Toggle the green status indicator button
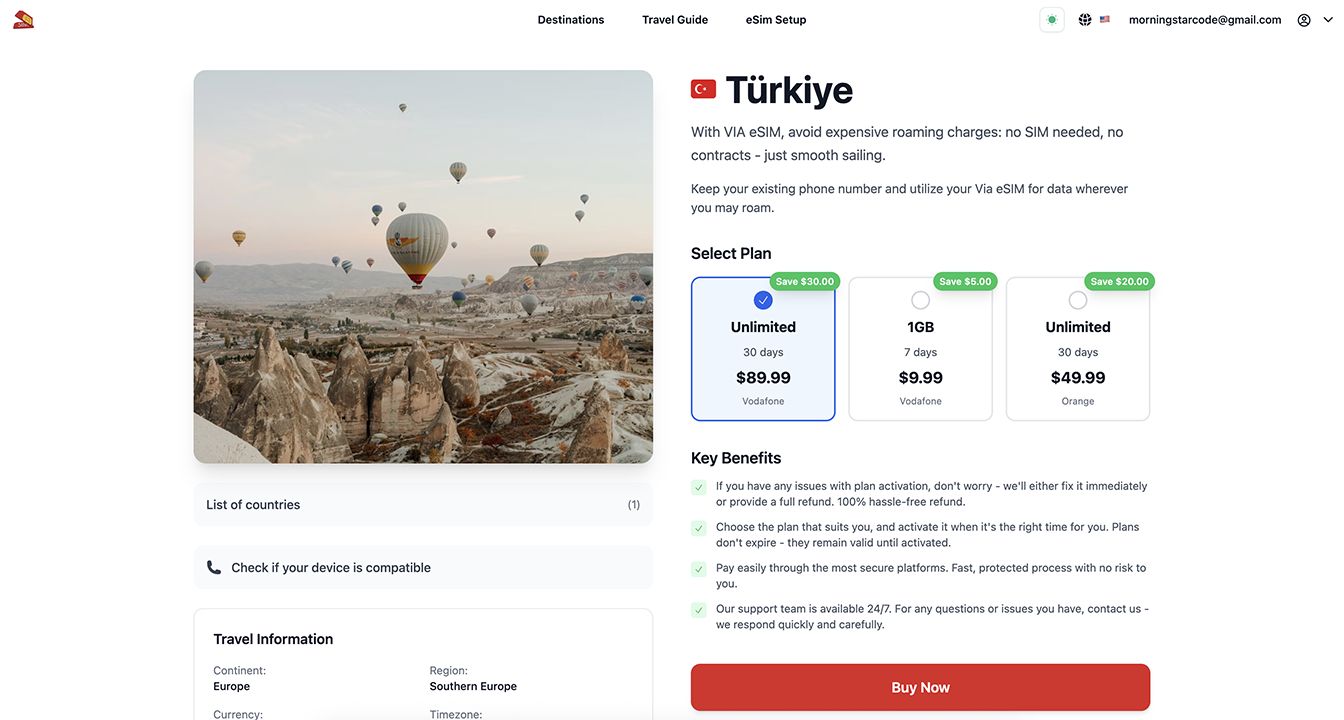 click(1051, 20)
